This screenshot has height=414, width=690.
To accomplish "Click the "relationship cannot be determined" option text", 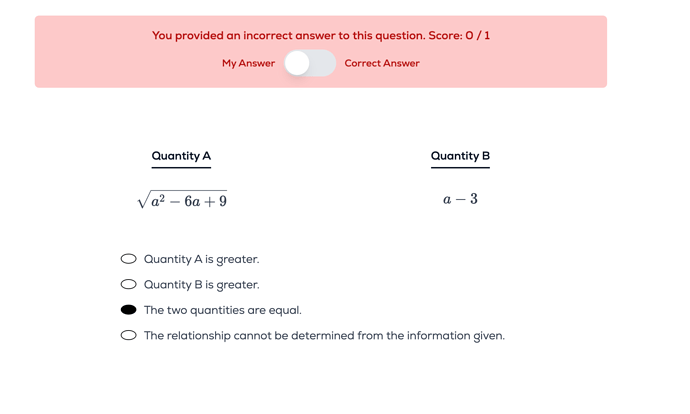I will point(324,336).
